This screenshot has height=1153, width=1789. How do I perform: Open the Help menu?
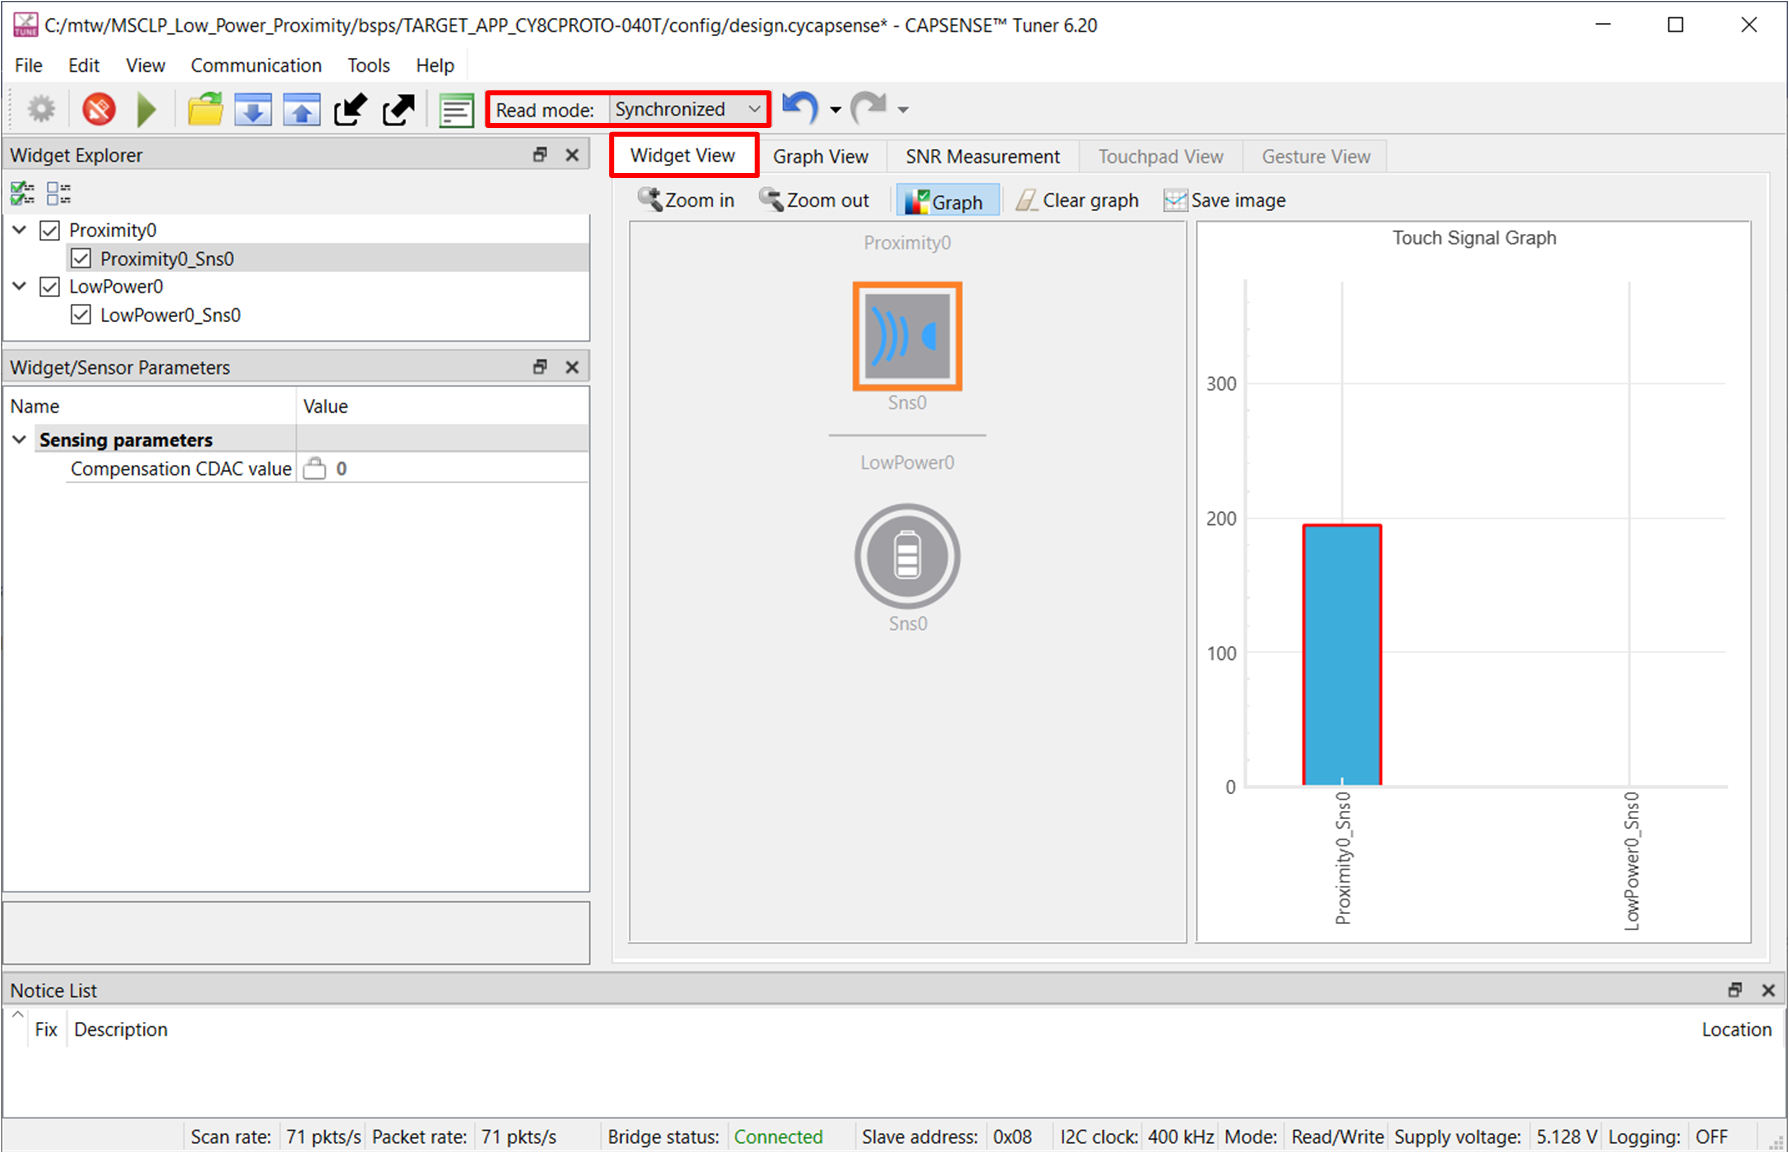(435, 65)
